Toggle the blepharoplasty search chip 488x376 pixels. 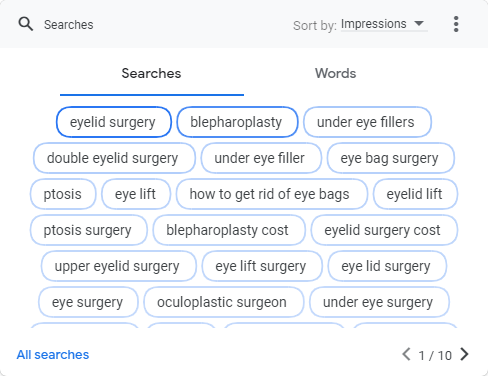pyautogui.click(x=237, y=122)
